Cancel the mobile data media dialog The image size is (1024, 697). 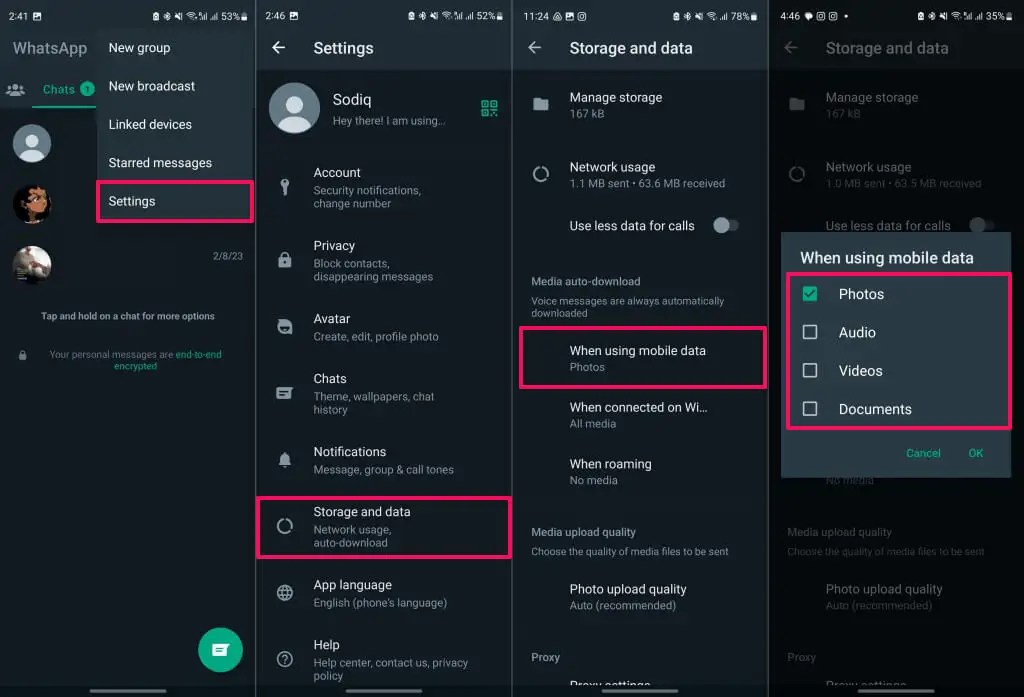(x=923, y=452)
